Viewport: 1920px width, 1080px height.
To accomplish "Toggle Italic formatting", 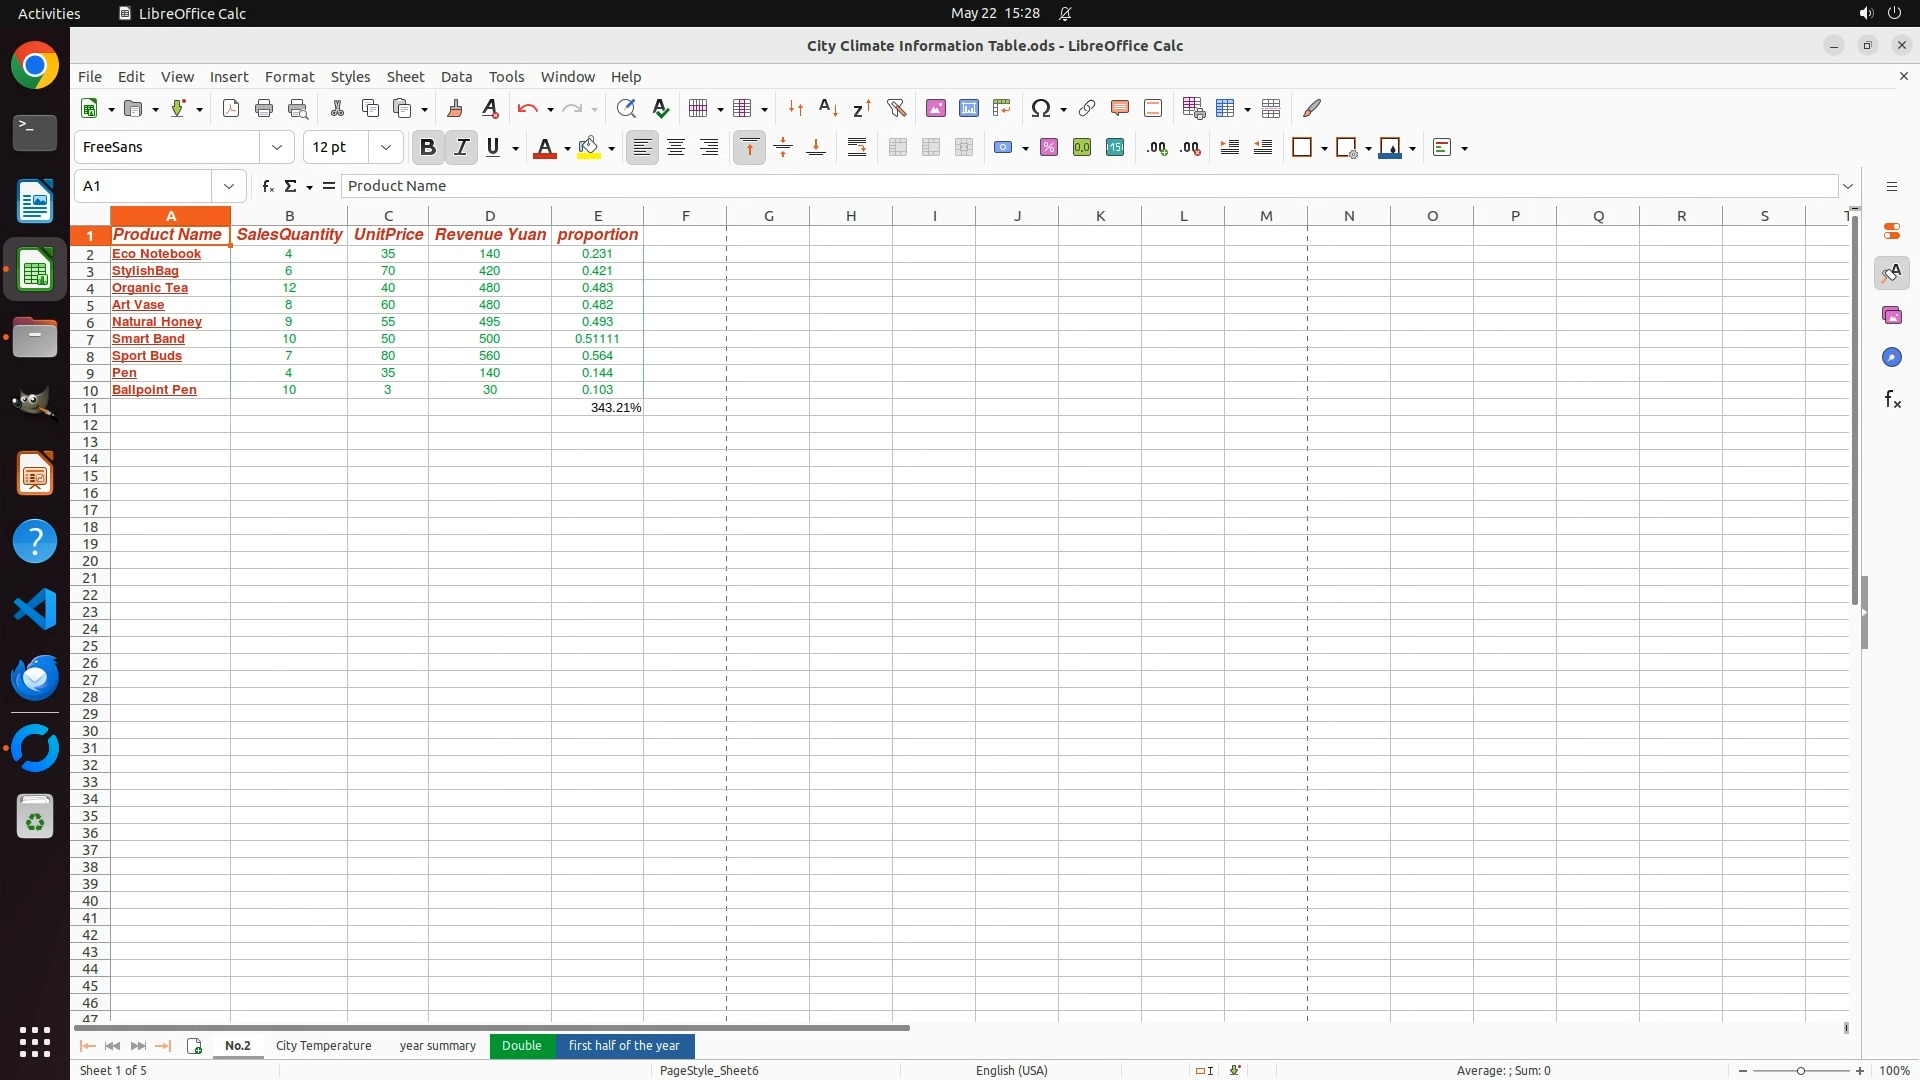I will (461, 148).
